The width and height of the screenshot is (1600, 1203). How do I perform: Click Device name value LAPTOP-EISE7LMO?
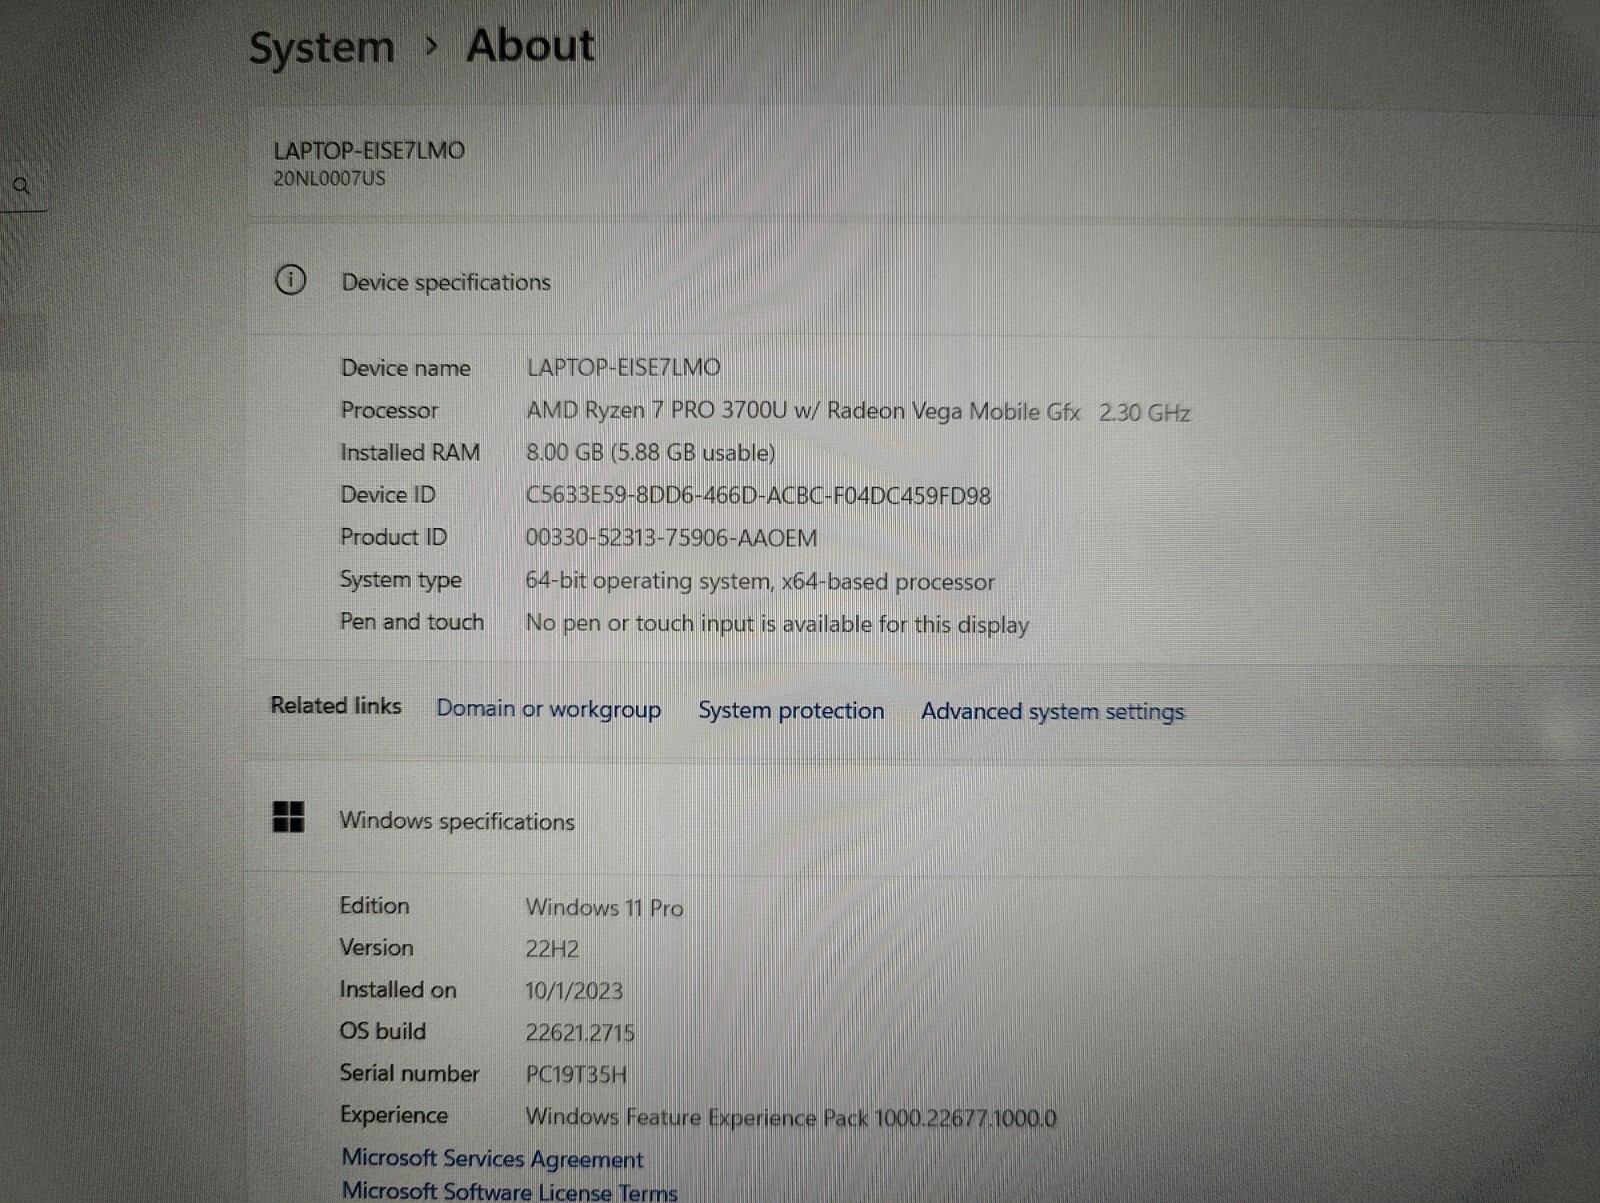point(623,367)
